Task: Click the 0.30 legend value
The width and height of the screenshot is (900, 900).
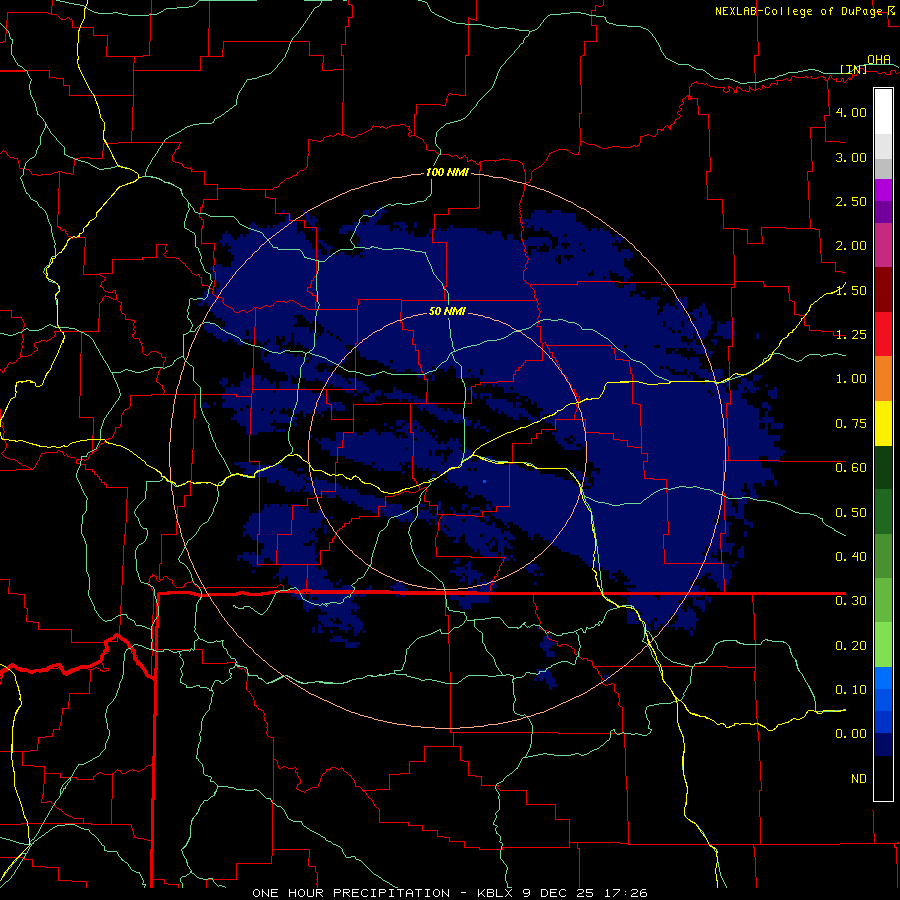Action: coord(851,601)
